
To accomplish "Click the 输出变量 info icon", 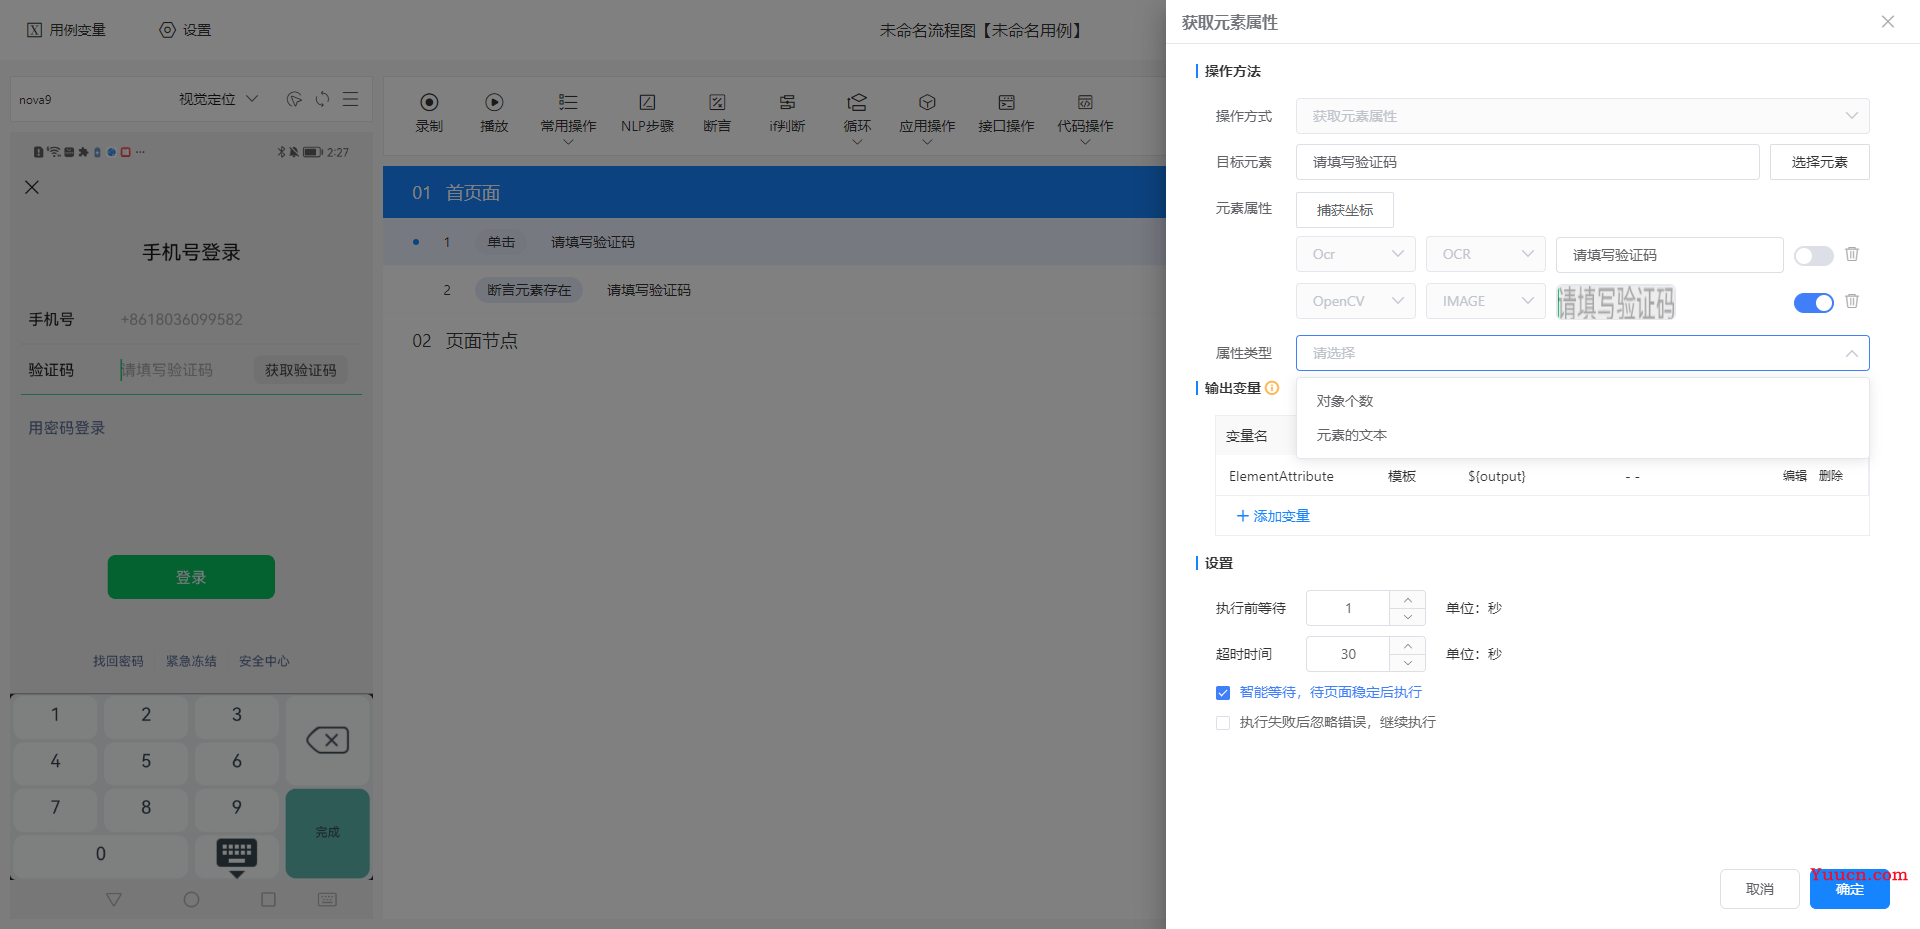I will tap(1272, 388).
